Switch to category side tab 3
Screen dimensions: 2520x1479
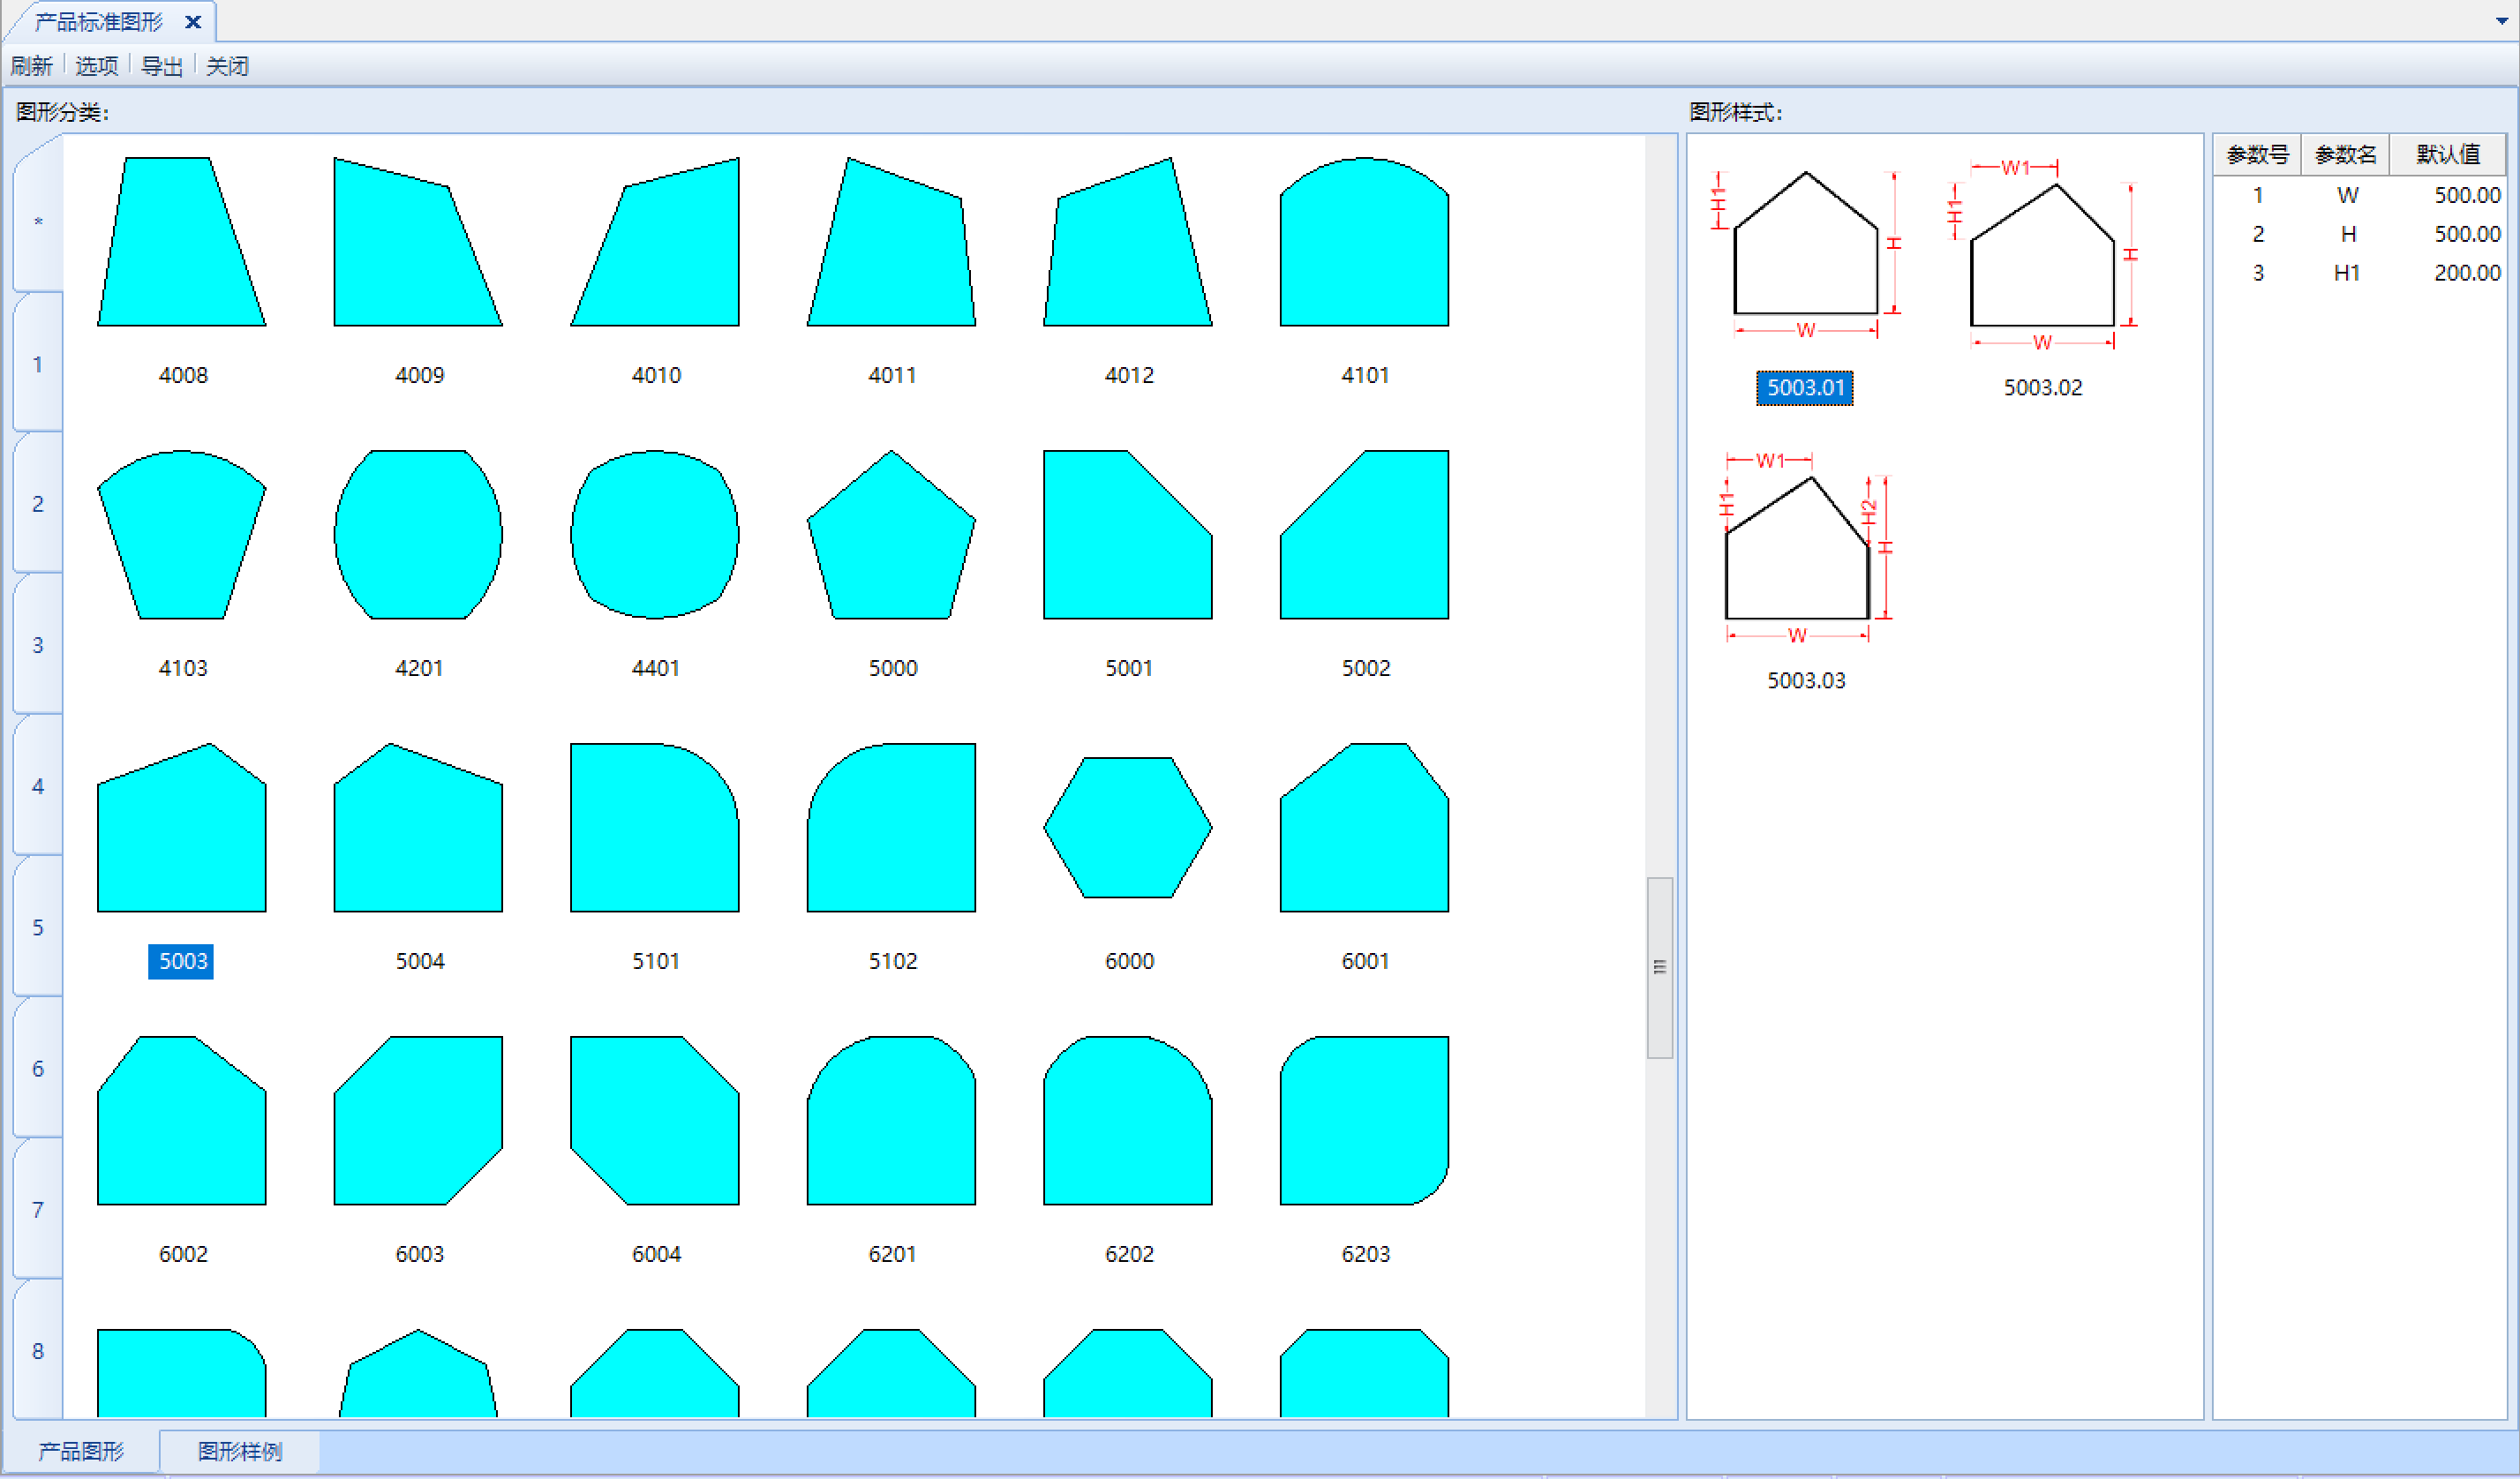(x=38, y=645)
